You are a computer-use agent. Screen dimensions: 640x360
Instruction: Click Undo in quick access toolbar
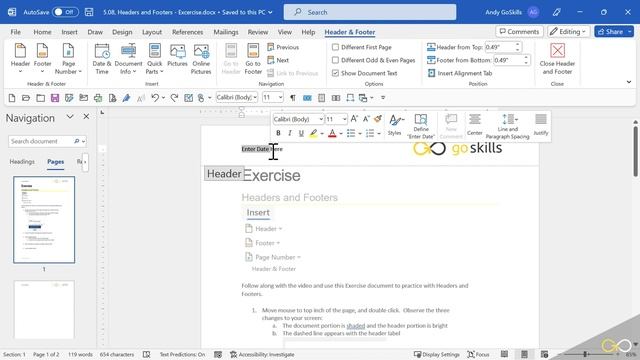click(x=155, y=98)
